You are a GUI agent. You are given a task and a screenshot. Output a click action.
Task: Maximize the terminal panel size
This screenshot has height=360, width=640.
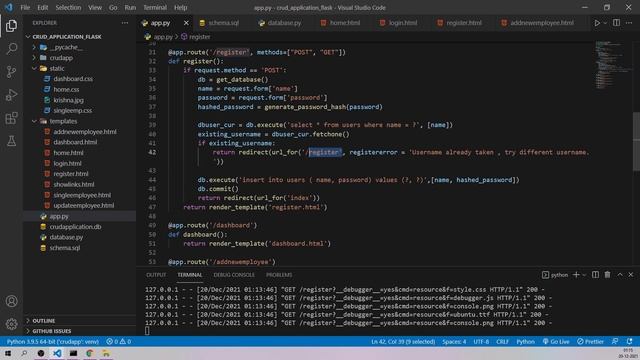(620, 275)
